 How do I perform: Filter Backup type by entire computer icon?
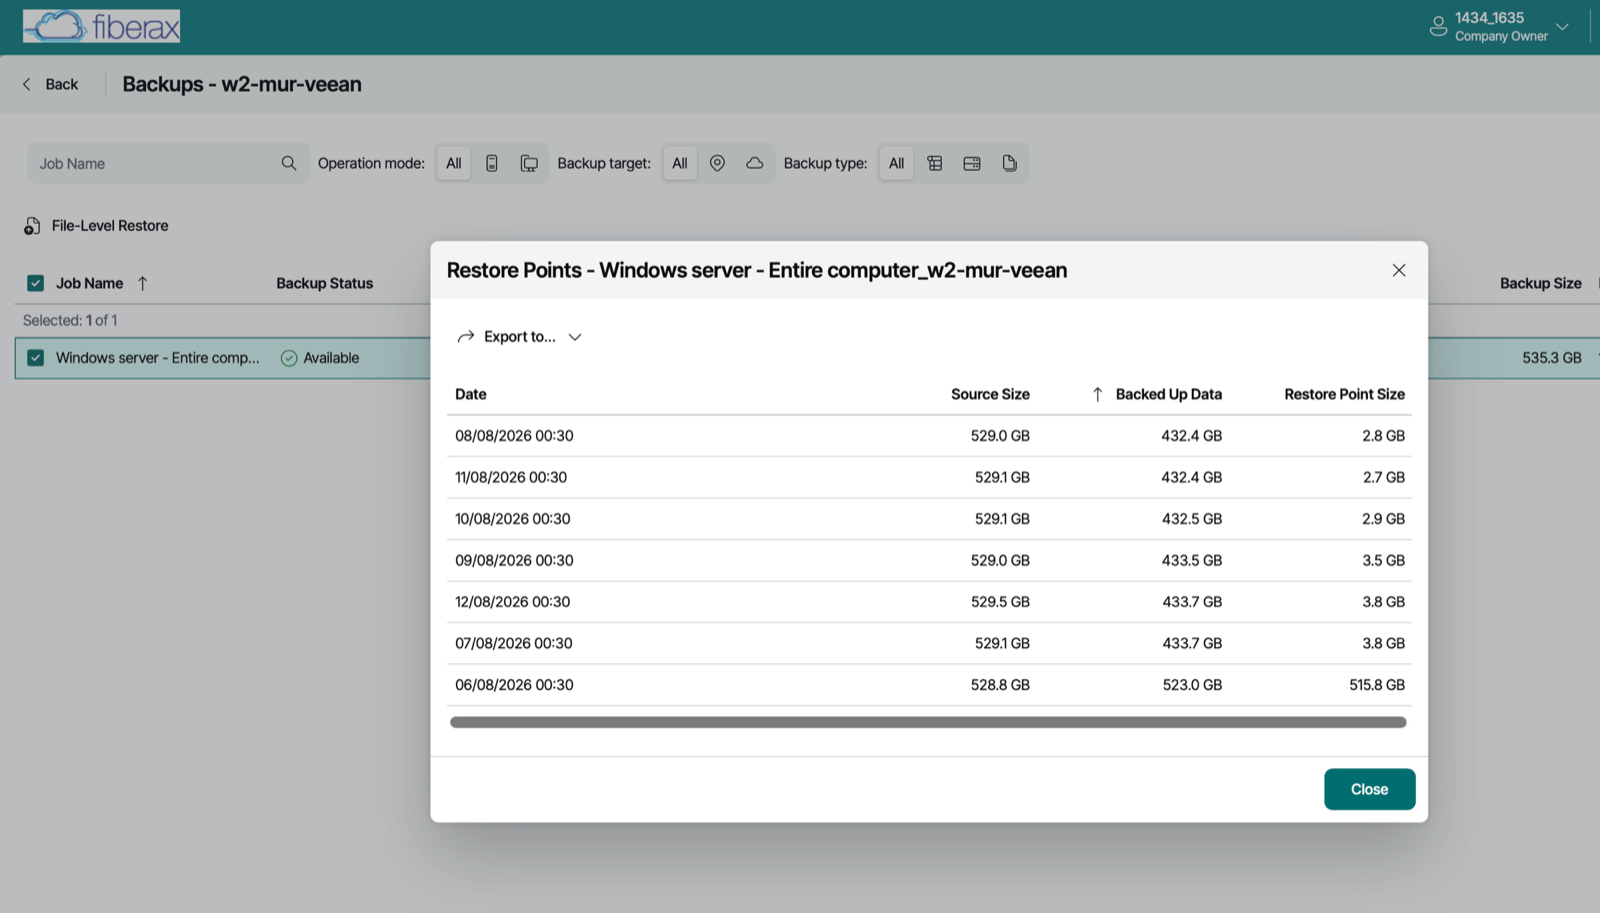pos(935,163)
